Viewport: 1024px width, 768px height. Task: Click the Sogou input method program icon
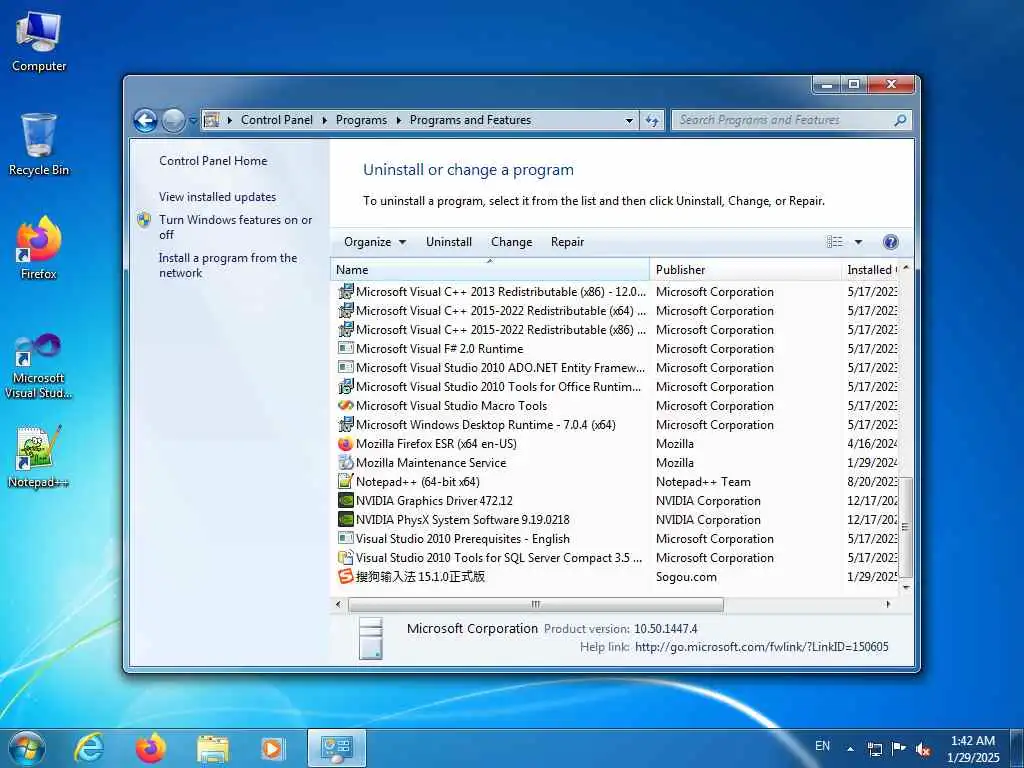point(345,577)
